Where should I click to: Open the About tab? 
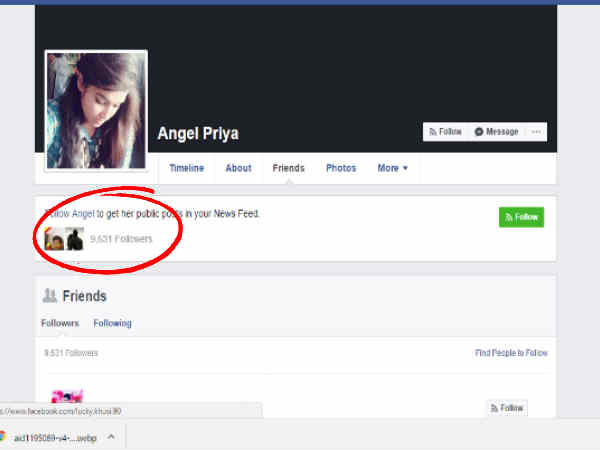(238, 168)
